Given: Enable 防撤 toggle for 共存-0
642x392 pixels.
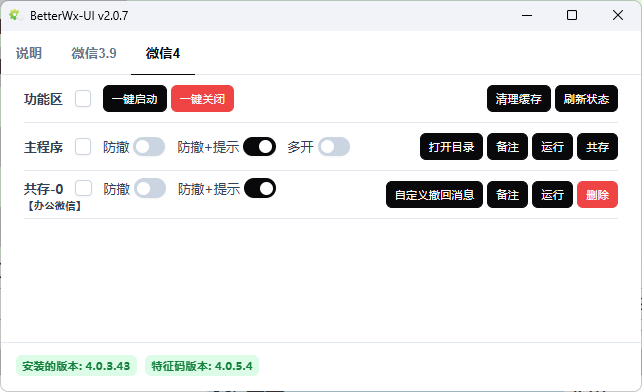Looking at the screenshot, I should point(150,188).
